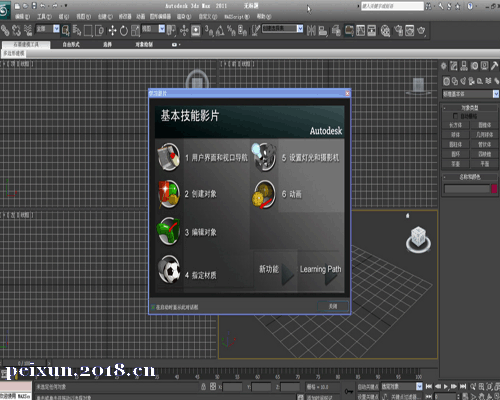Collapse the 对象类型 rollout
500x400 pixels.
[470, 108]
